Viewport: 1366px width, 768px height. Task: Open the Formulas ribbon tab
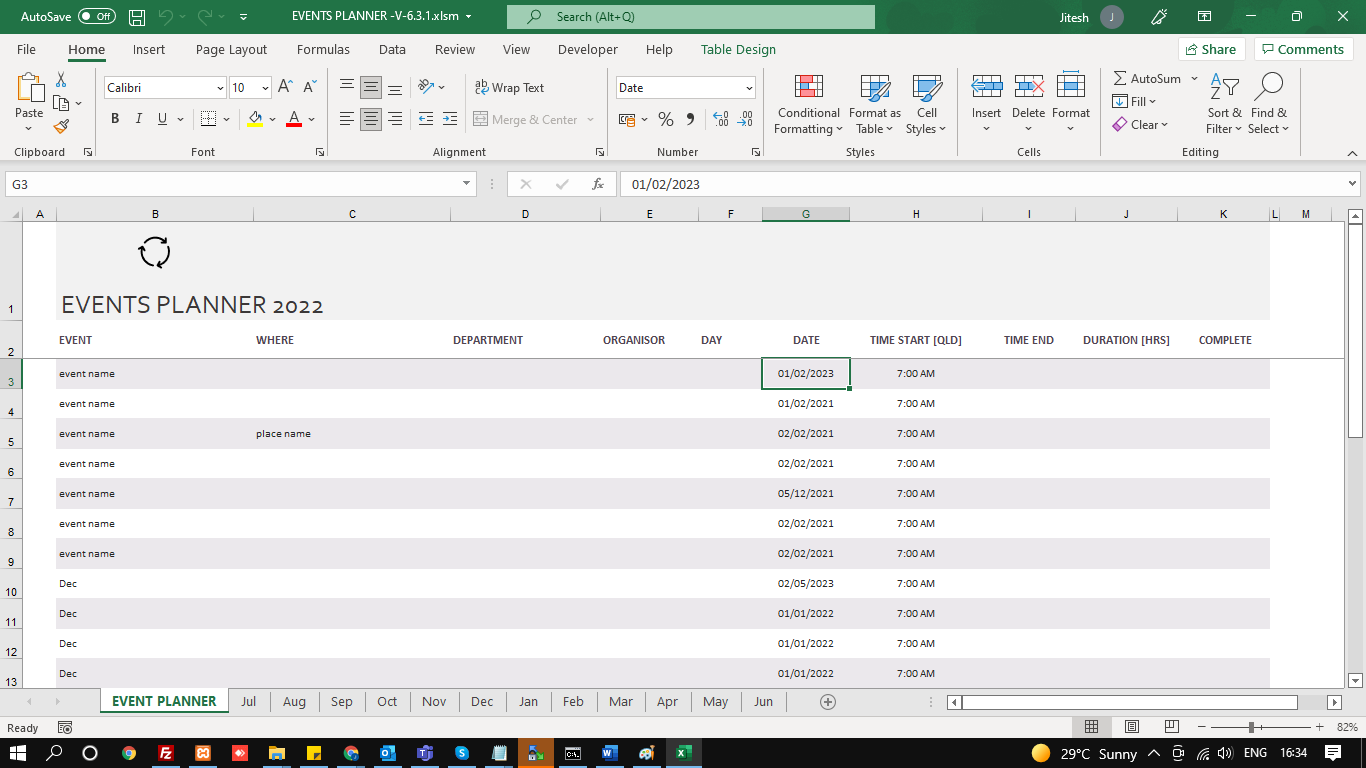[323, 50]
